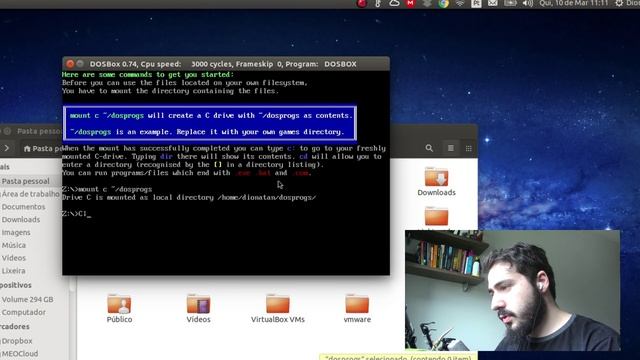The width and height of the screenshot is (640, 360).
Task: Open Volume 294 GB in sidebar
Action: point(27,299)
